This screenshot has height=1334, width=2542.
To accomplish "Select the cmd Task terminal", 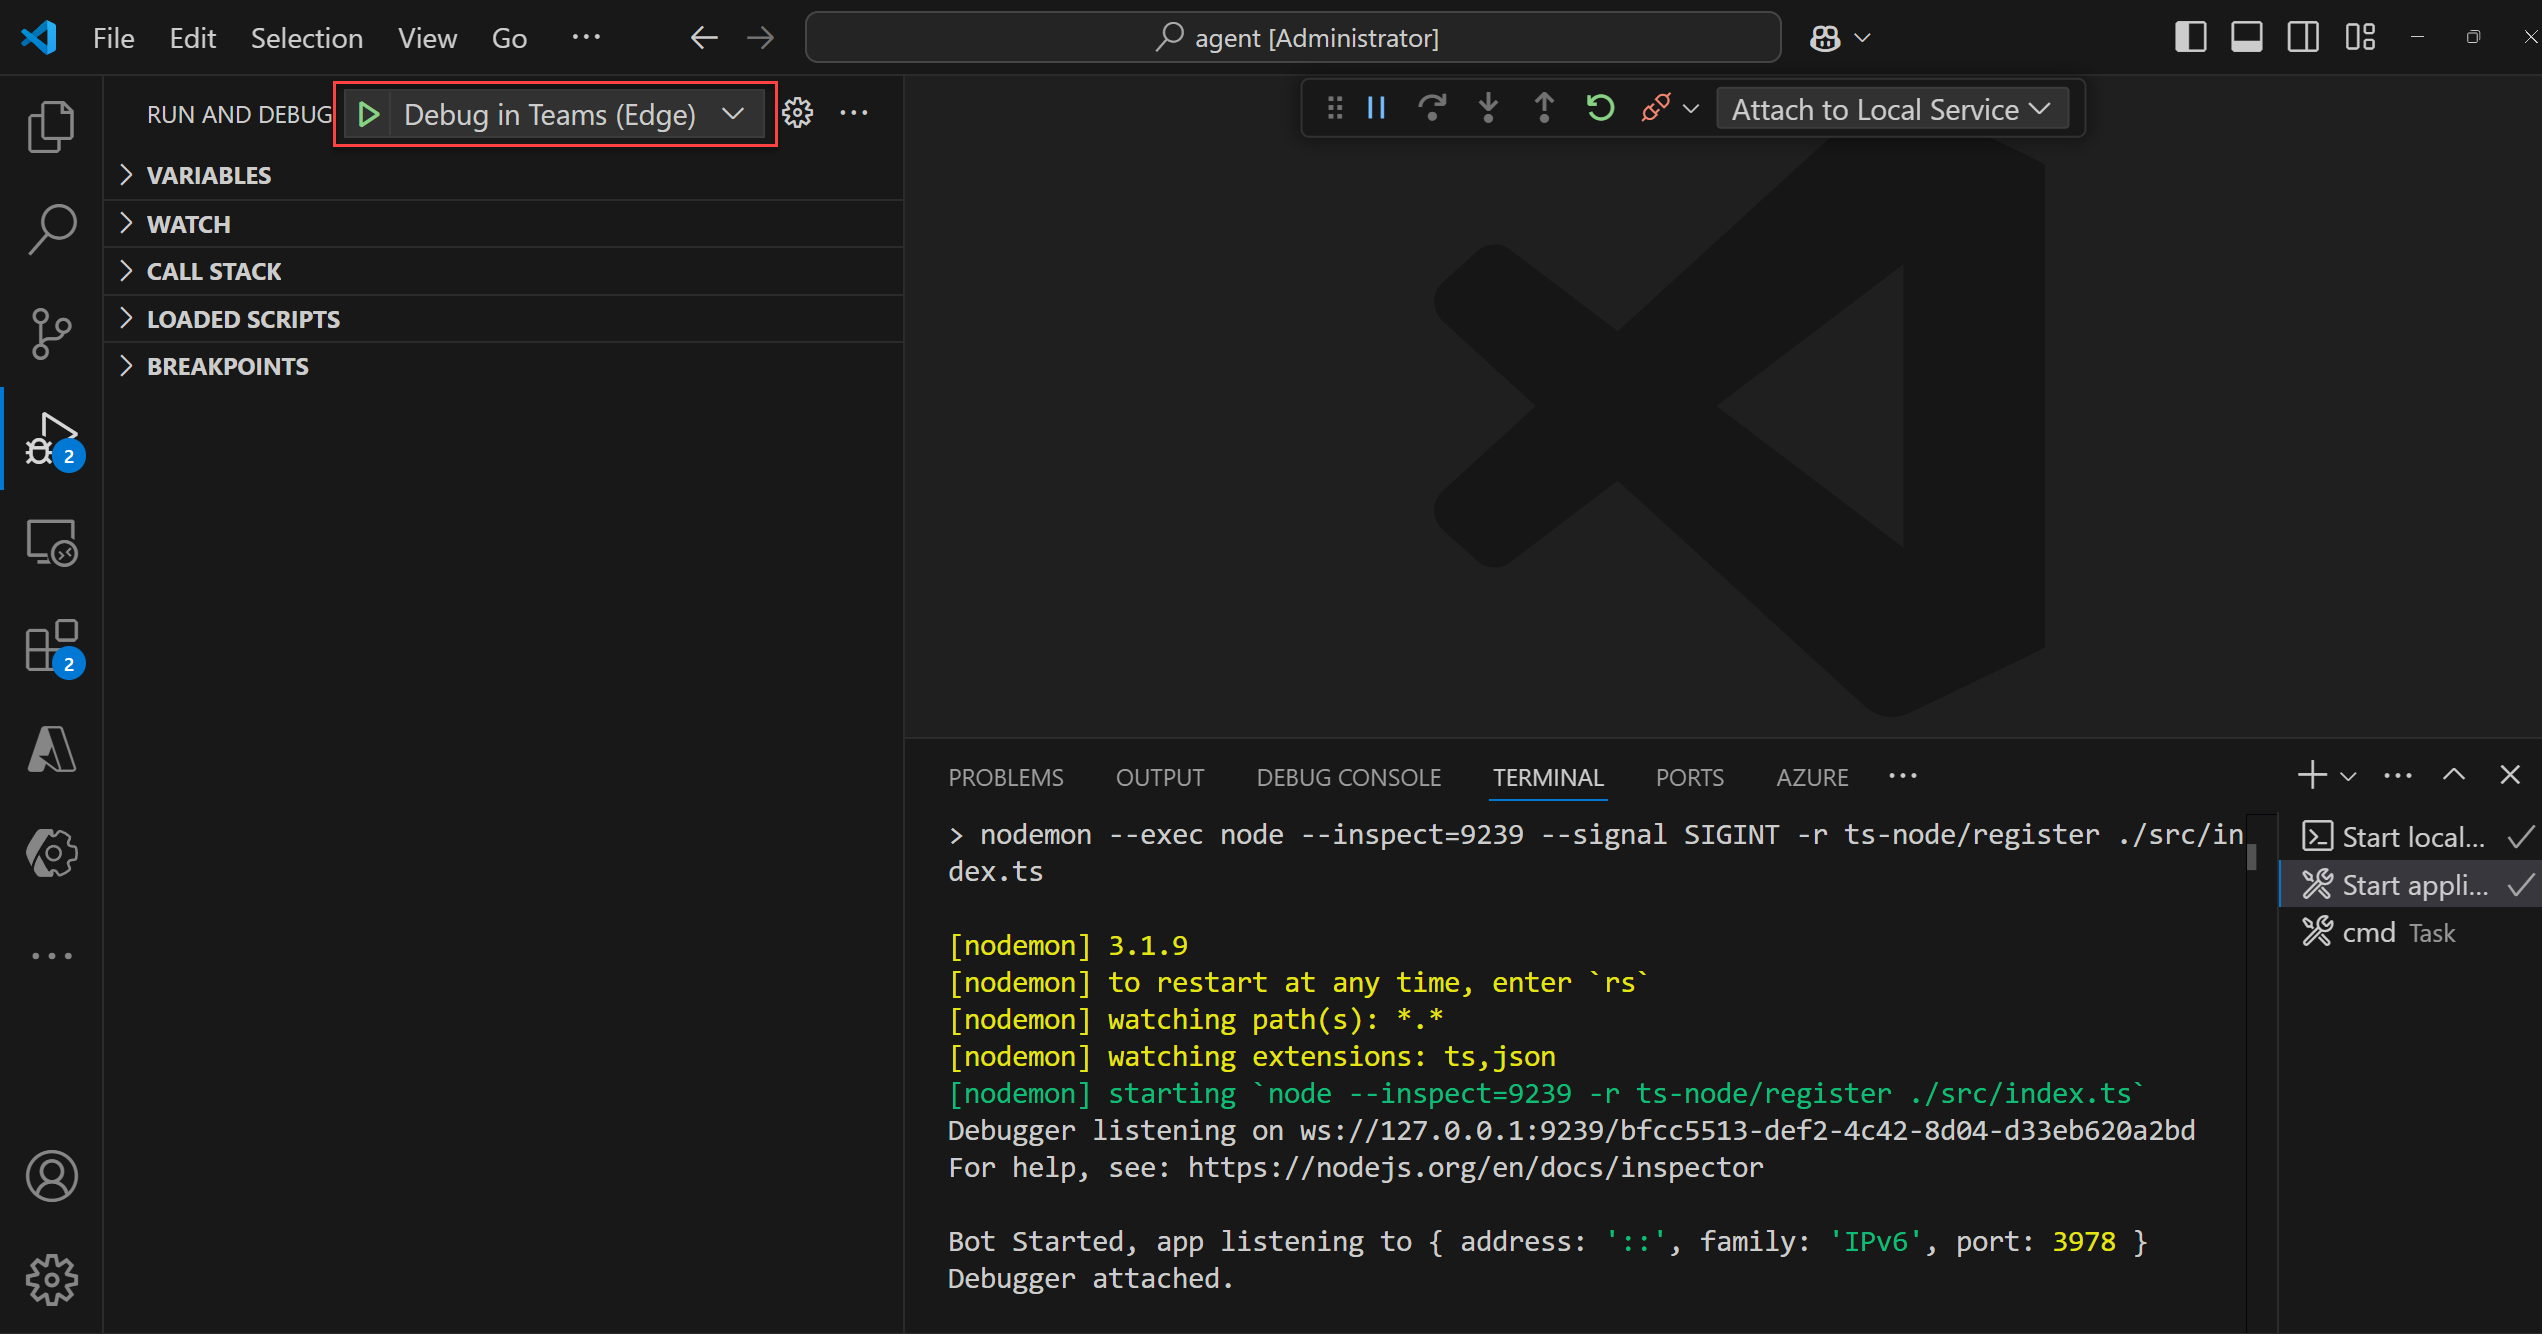I will (x=2409, y=932).
